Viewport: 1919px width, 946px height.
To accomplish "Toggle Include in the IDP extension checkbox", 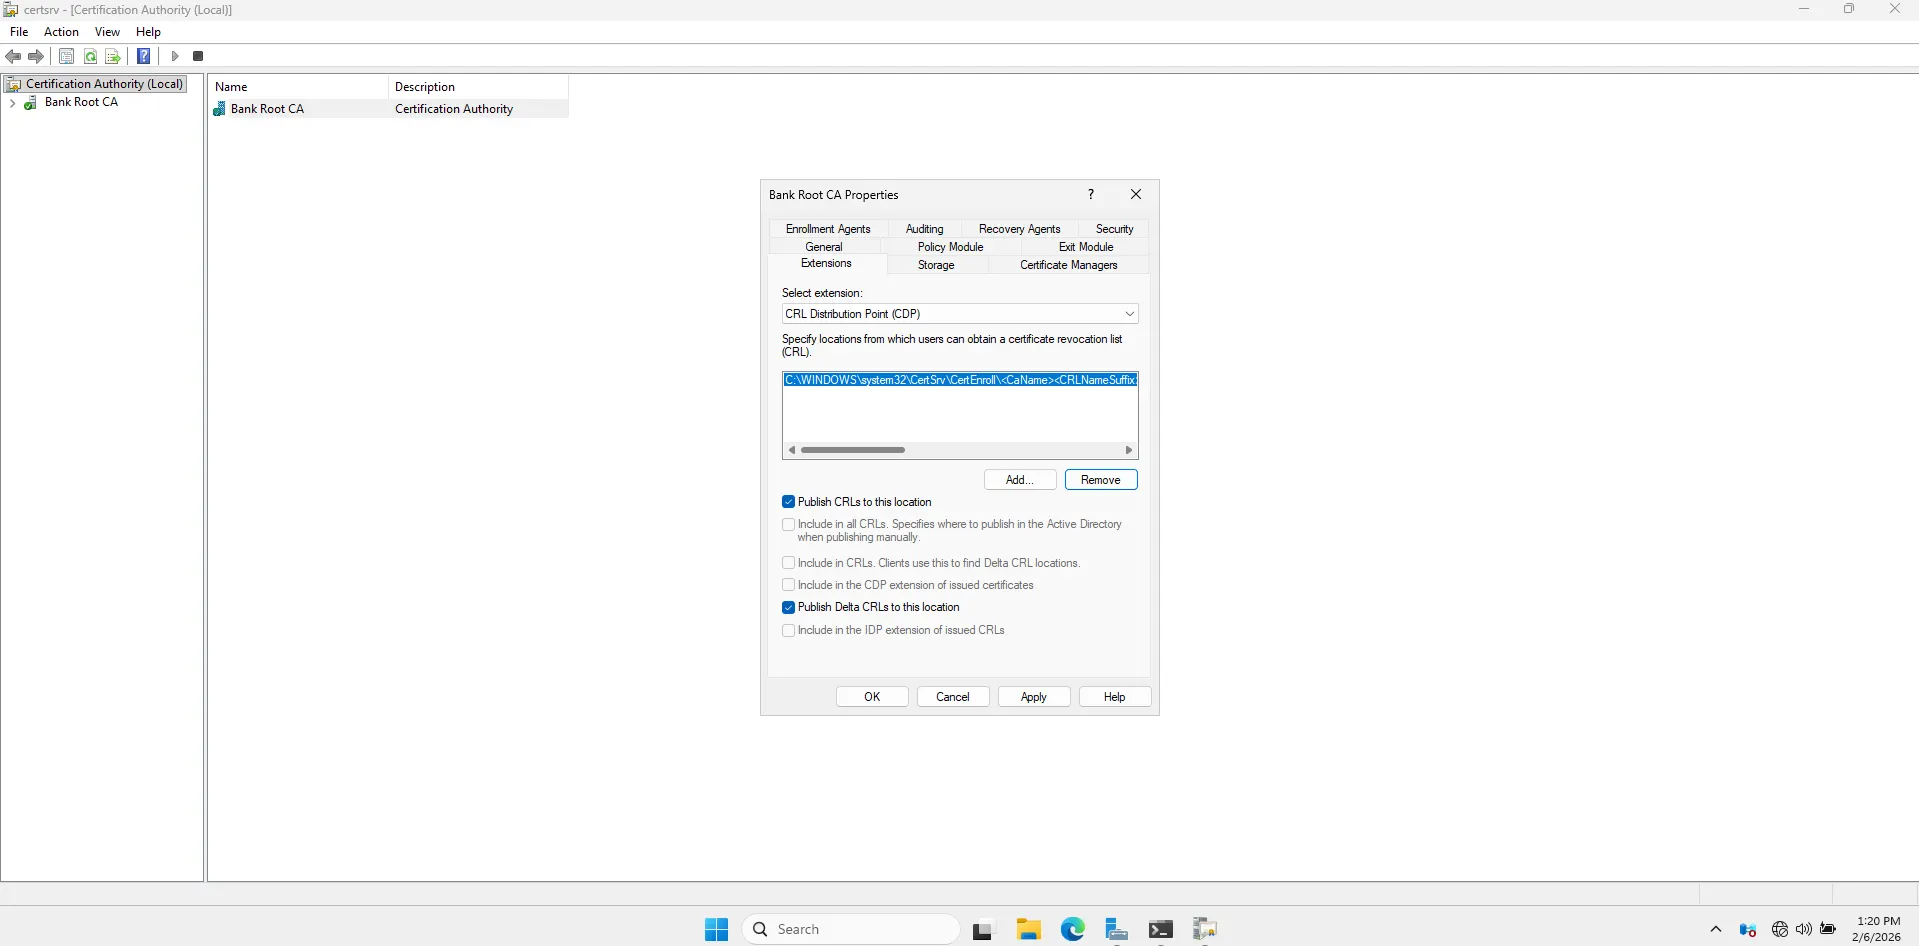I will coord(789,630).
